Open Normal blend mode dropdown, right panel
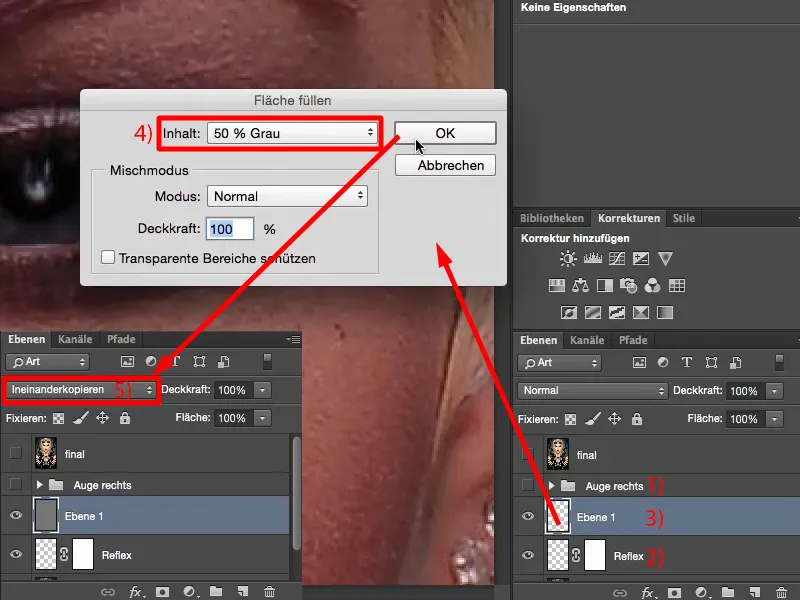Screen dimensions: 800x600 tap(593, 391)
